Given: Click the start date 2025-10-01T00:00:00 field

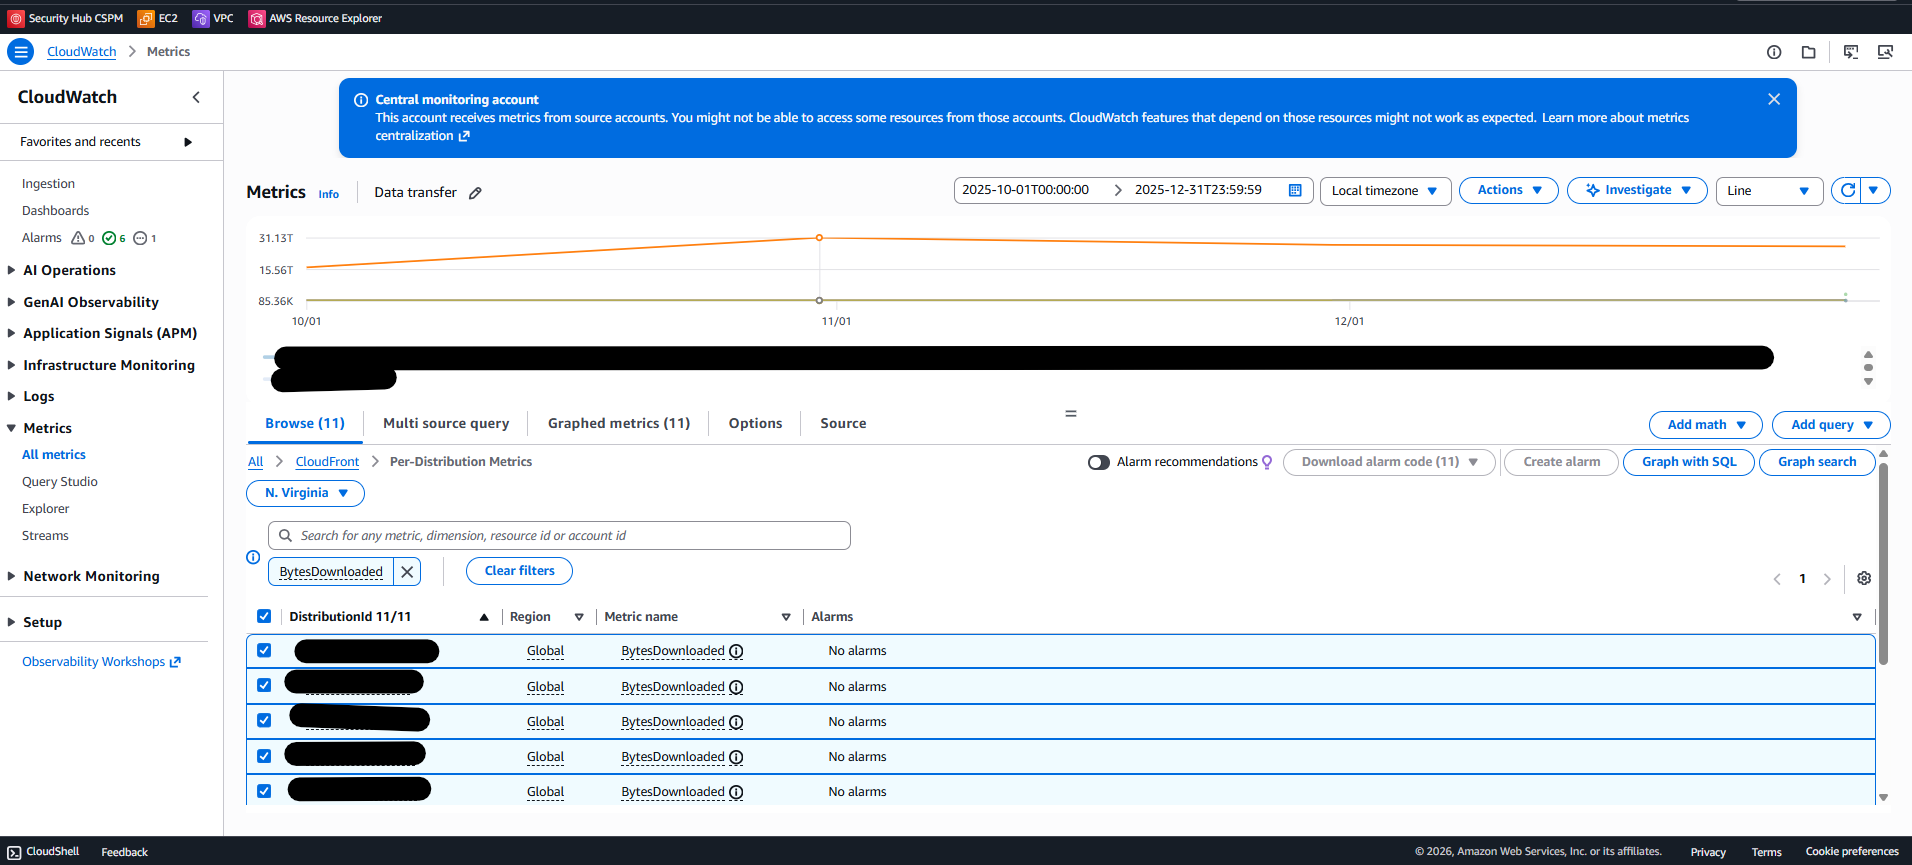Looking at the screenshot, I should click(1025, 190).
